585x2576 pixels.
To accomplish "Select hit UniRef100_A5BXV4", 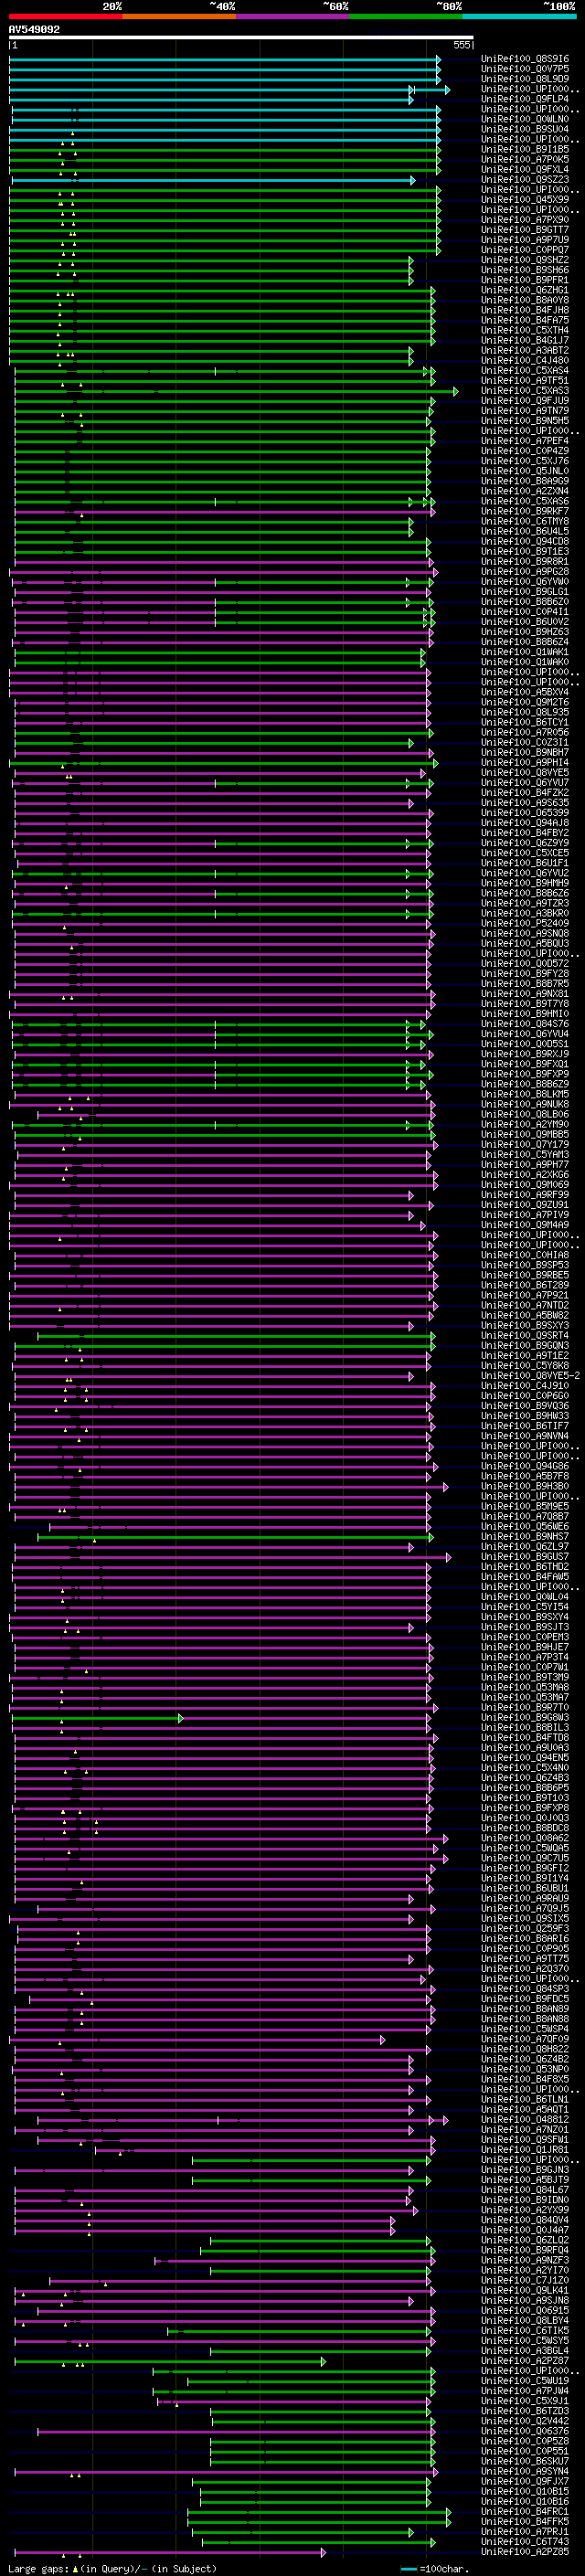I will (525, 692).
